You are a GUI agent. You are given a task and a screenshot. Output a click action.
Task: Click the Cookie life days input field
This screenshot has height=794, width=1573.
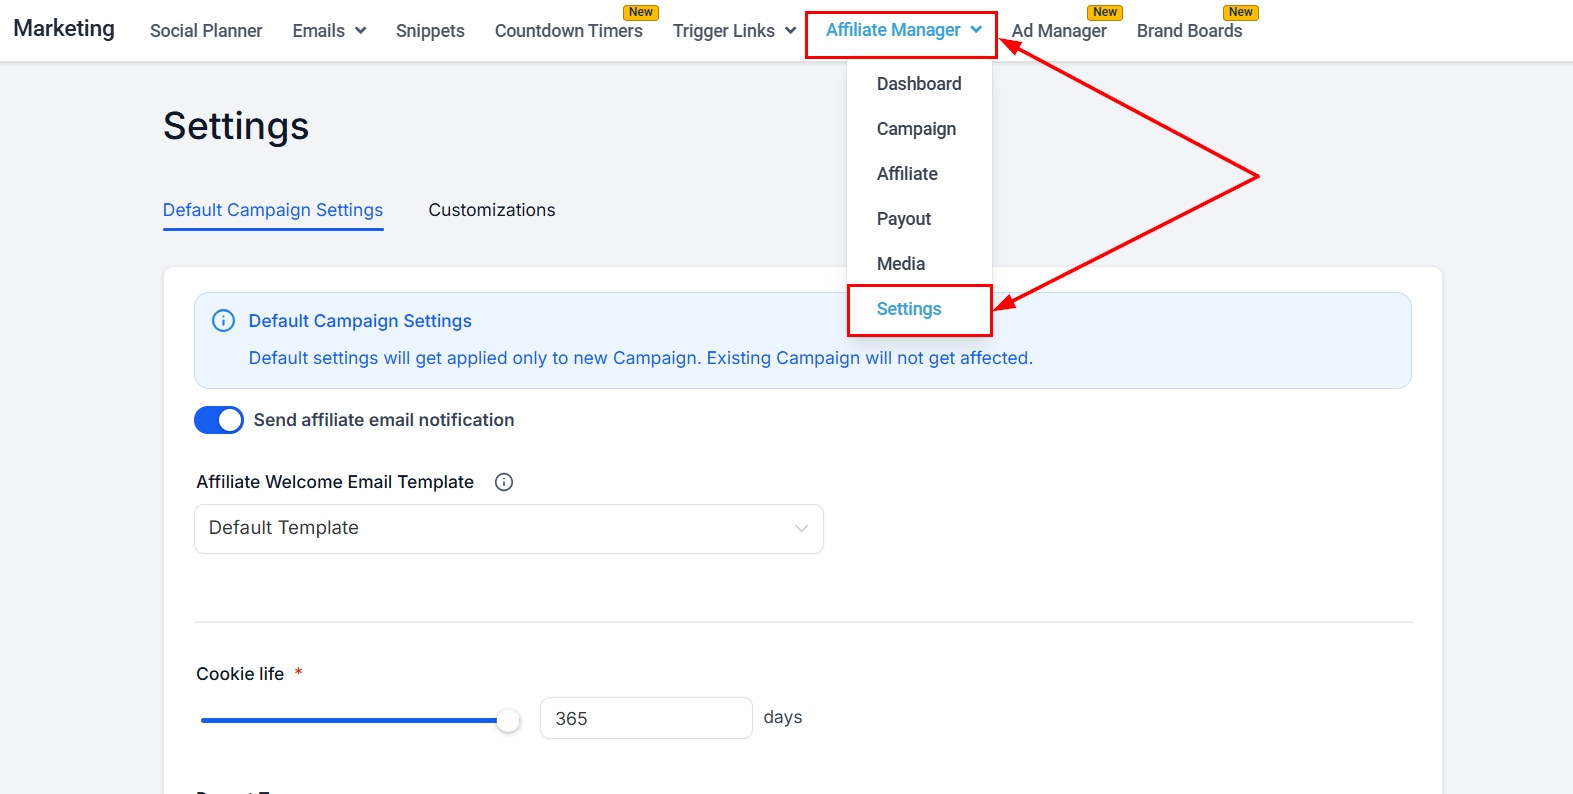point(645,718)
